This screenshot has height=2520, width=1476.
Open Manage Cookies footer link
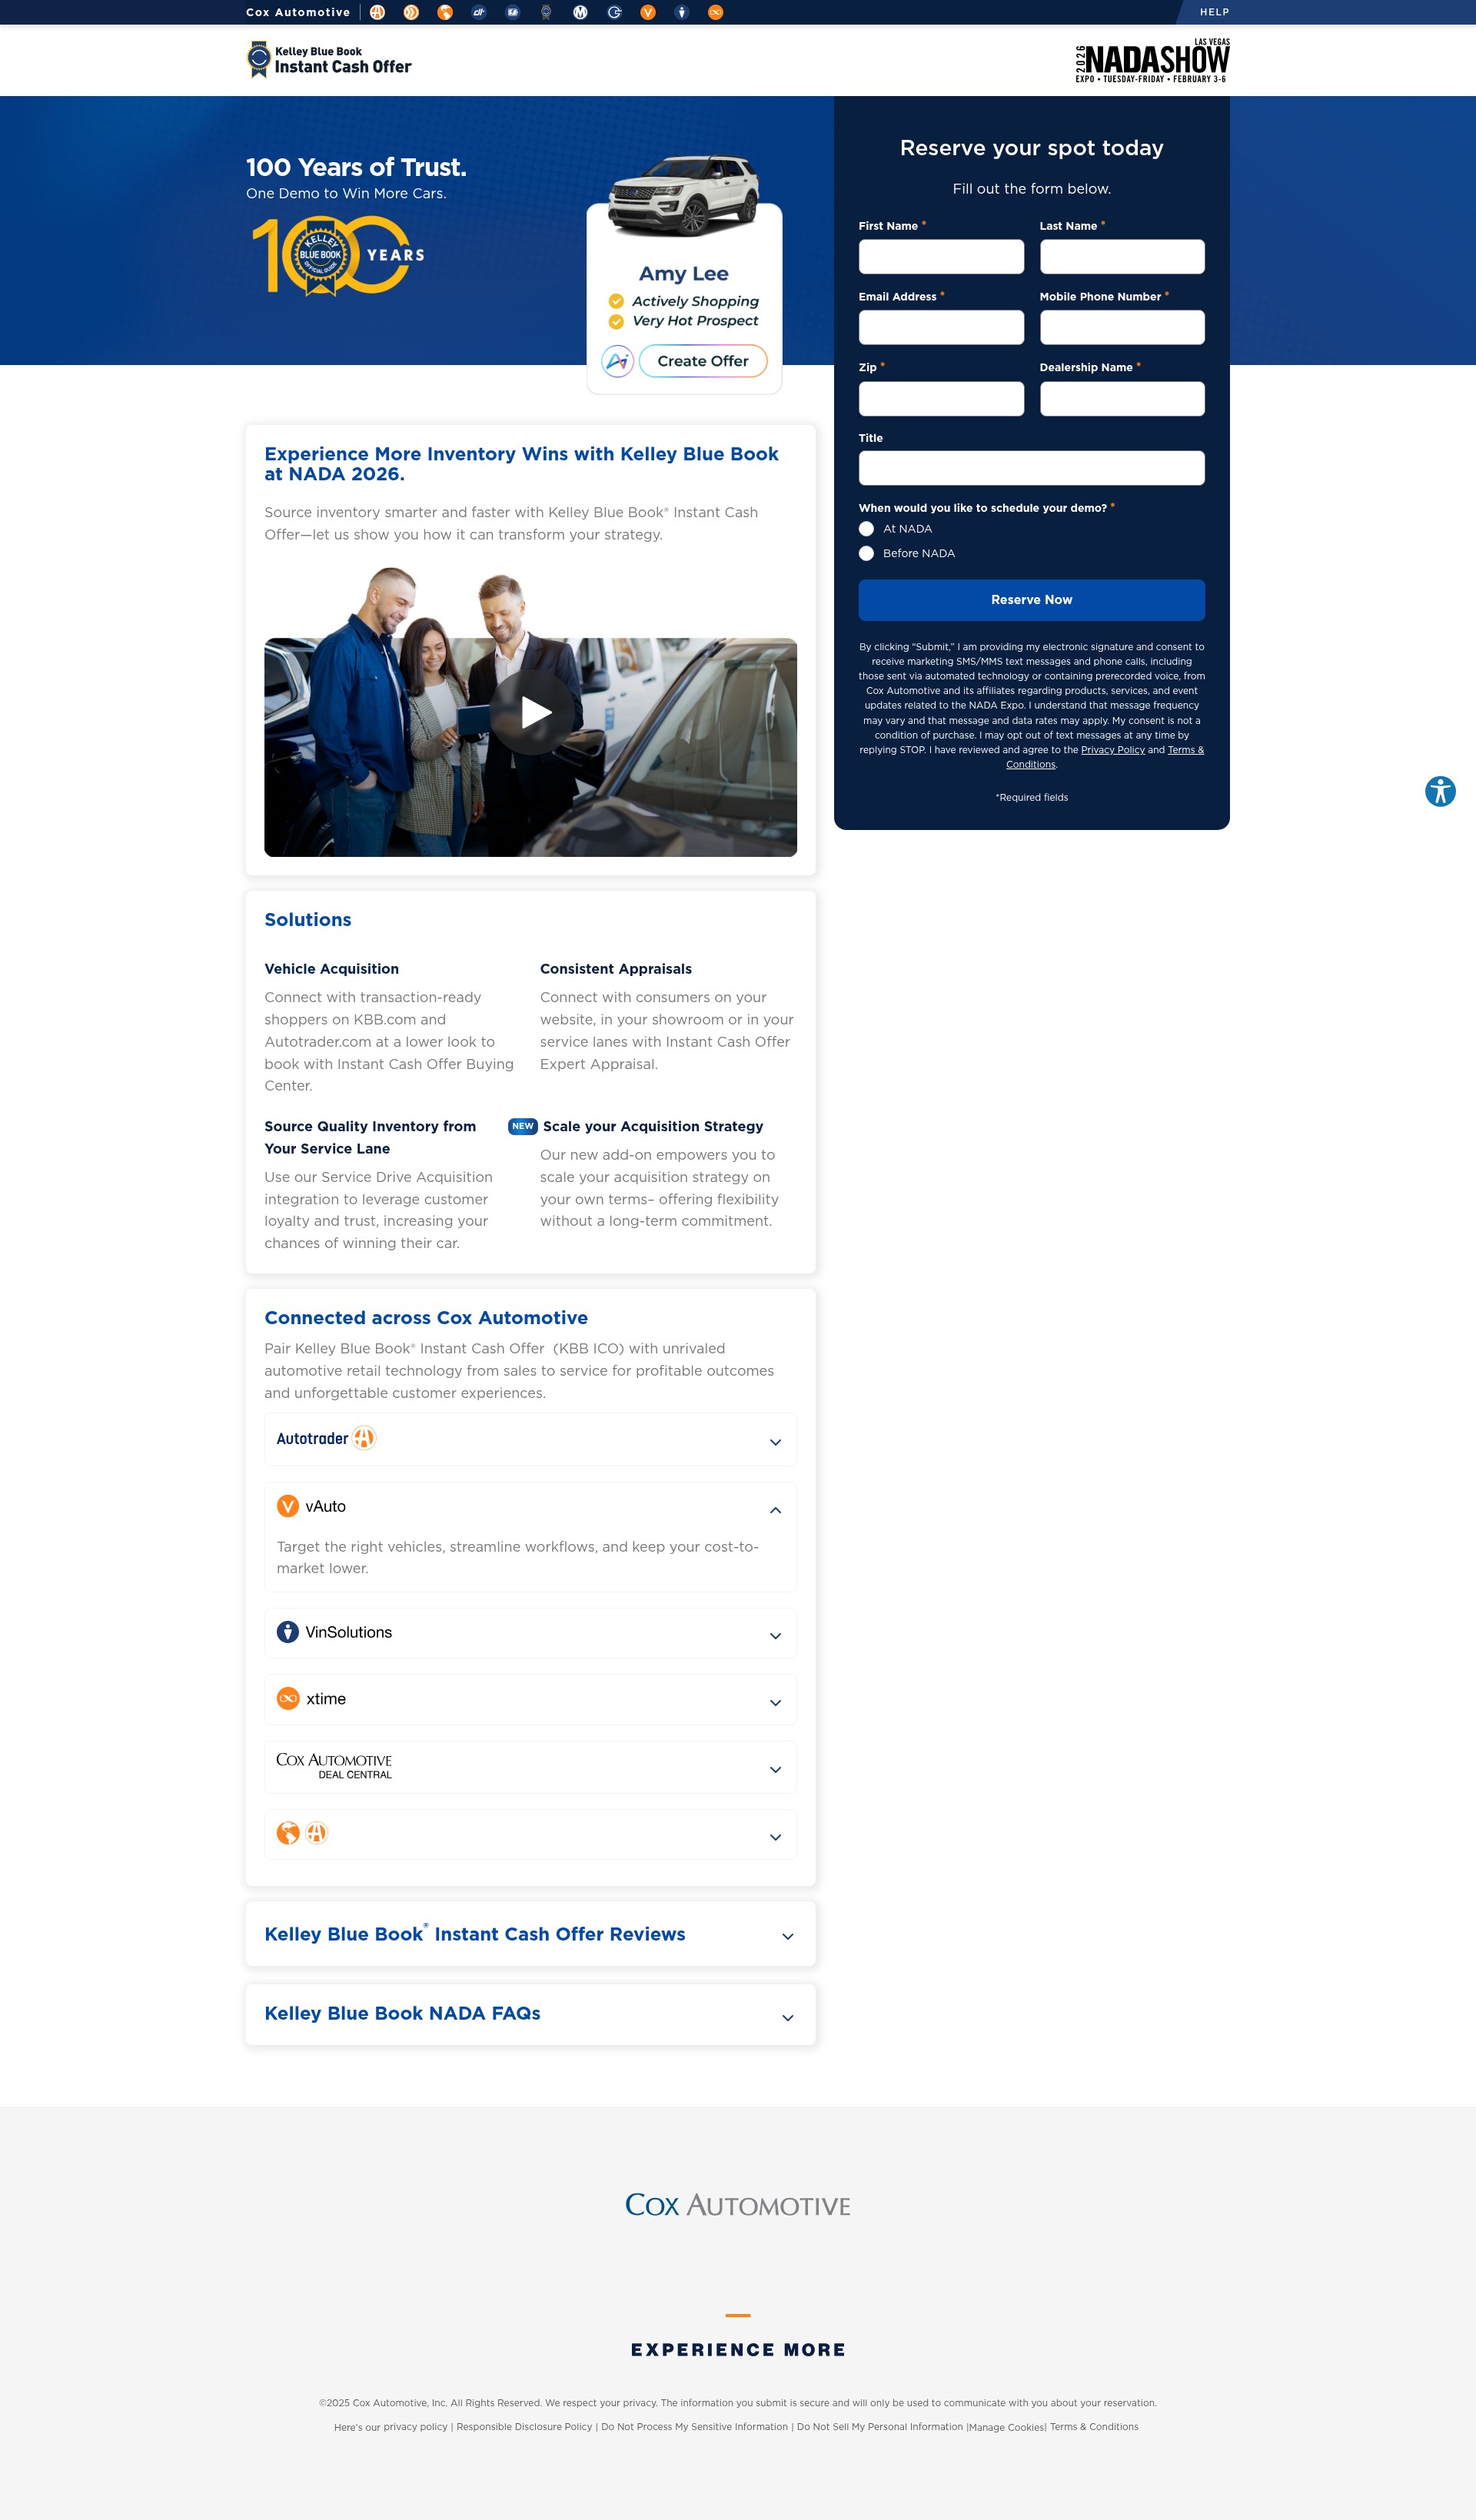(x=1006, y=2427)
